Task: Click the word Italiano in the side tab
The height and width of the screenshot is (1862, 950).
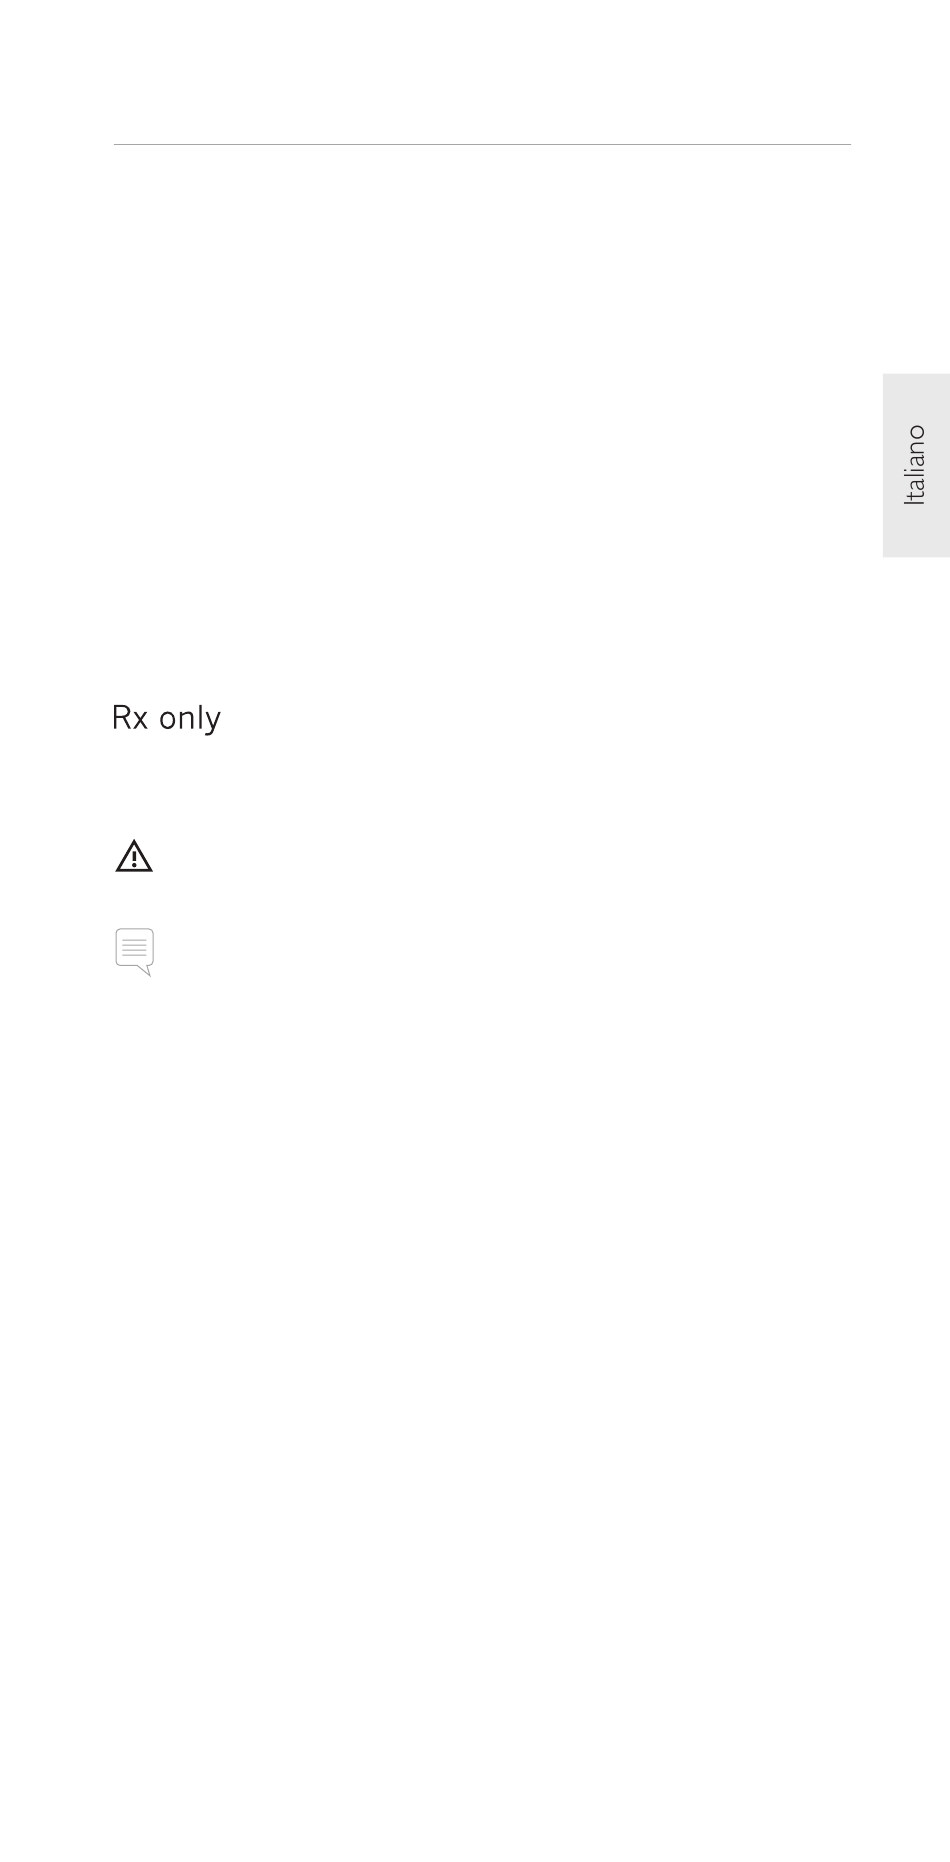Action: (x=915, y=465)
